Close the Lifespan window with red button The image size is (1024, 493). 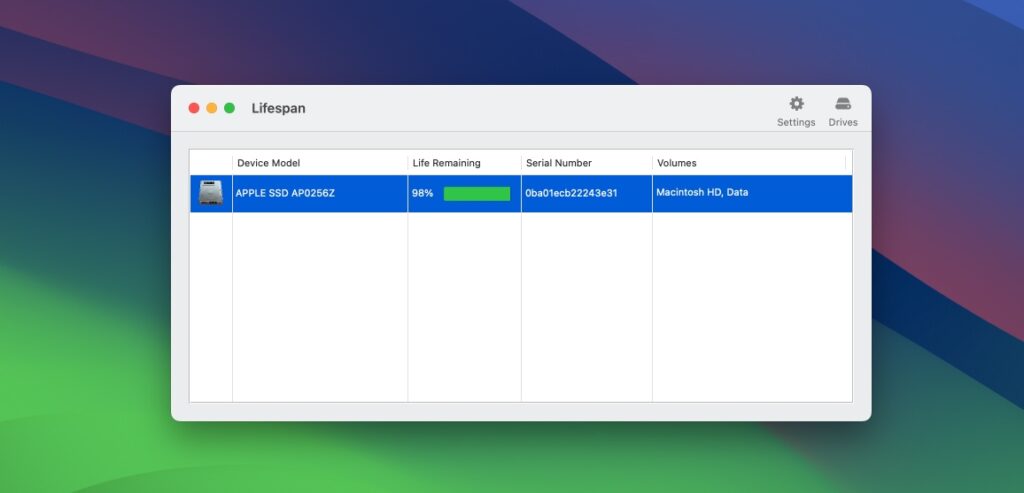point(194,108)
